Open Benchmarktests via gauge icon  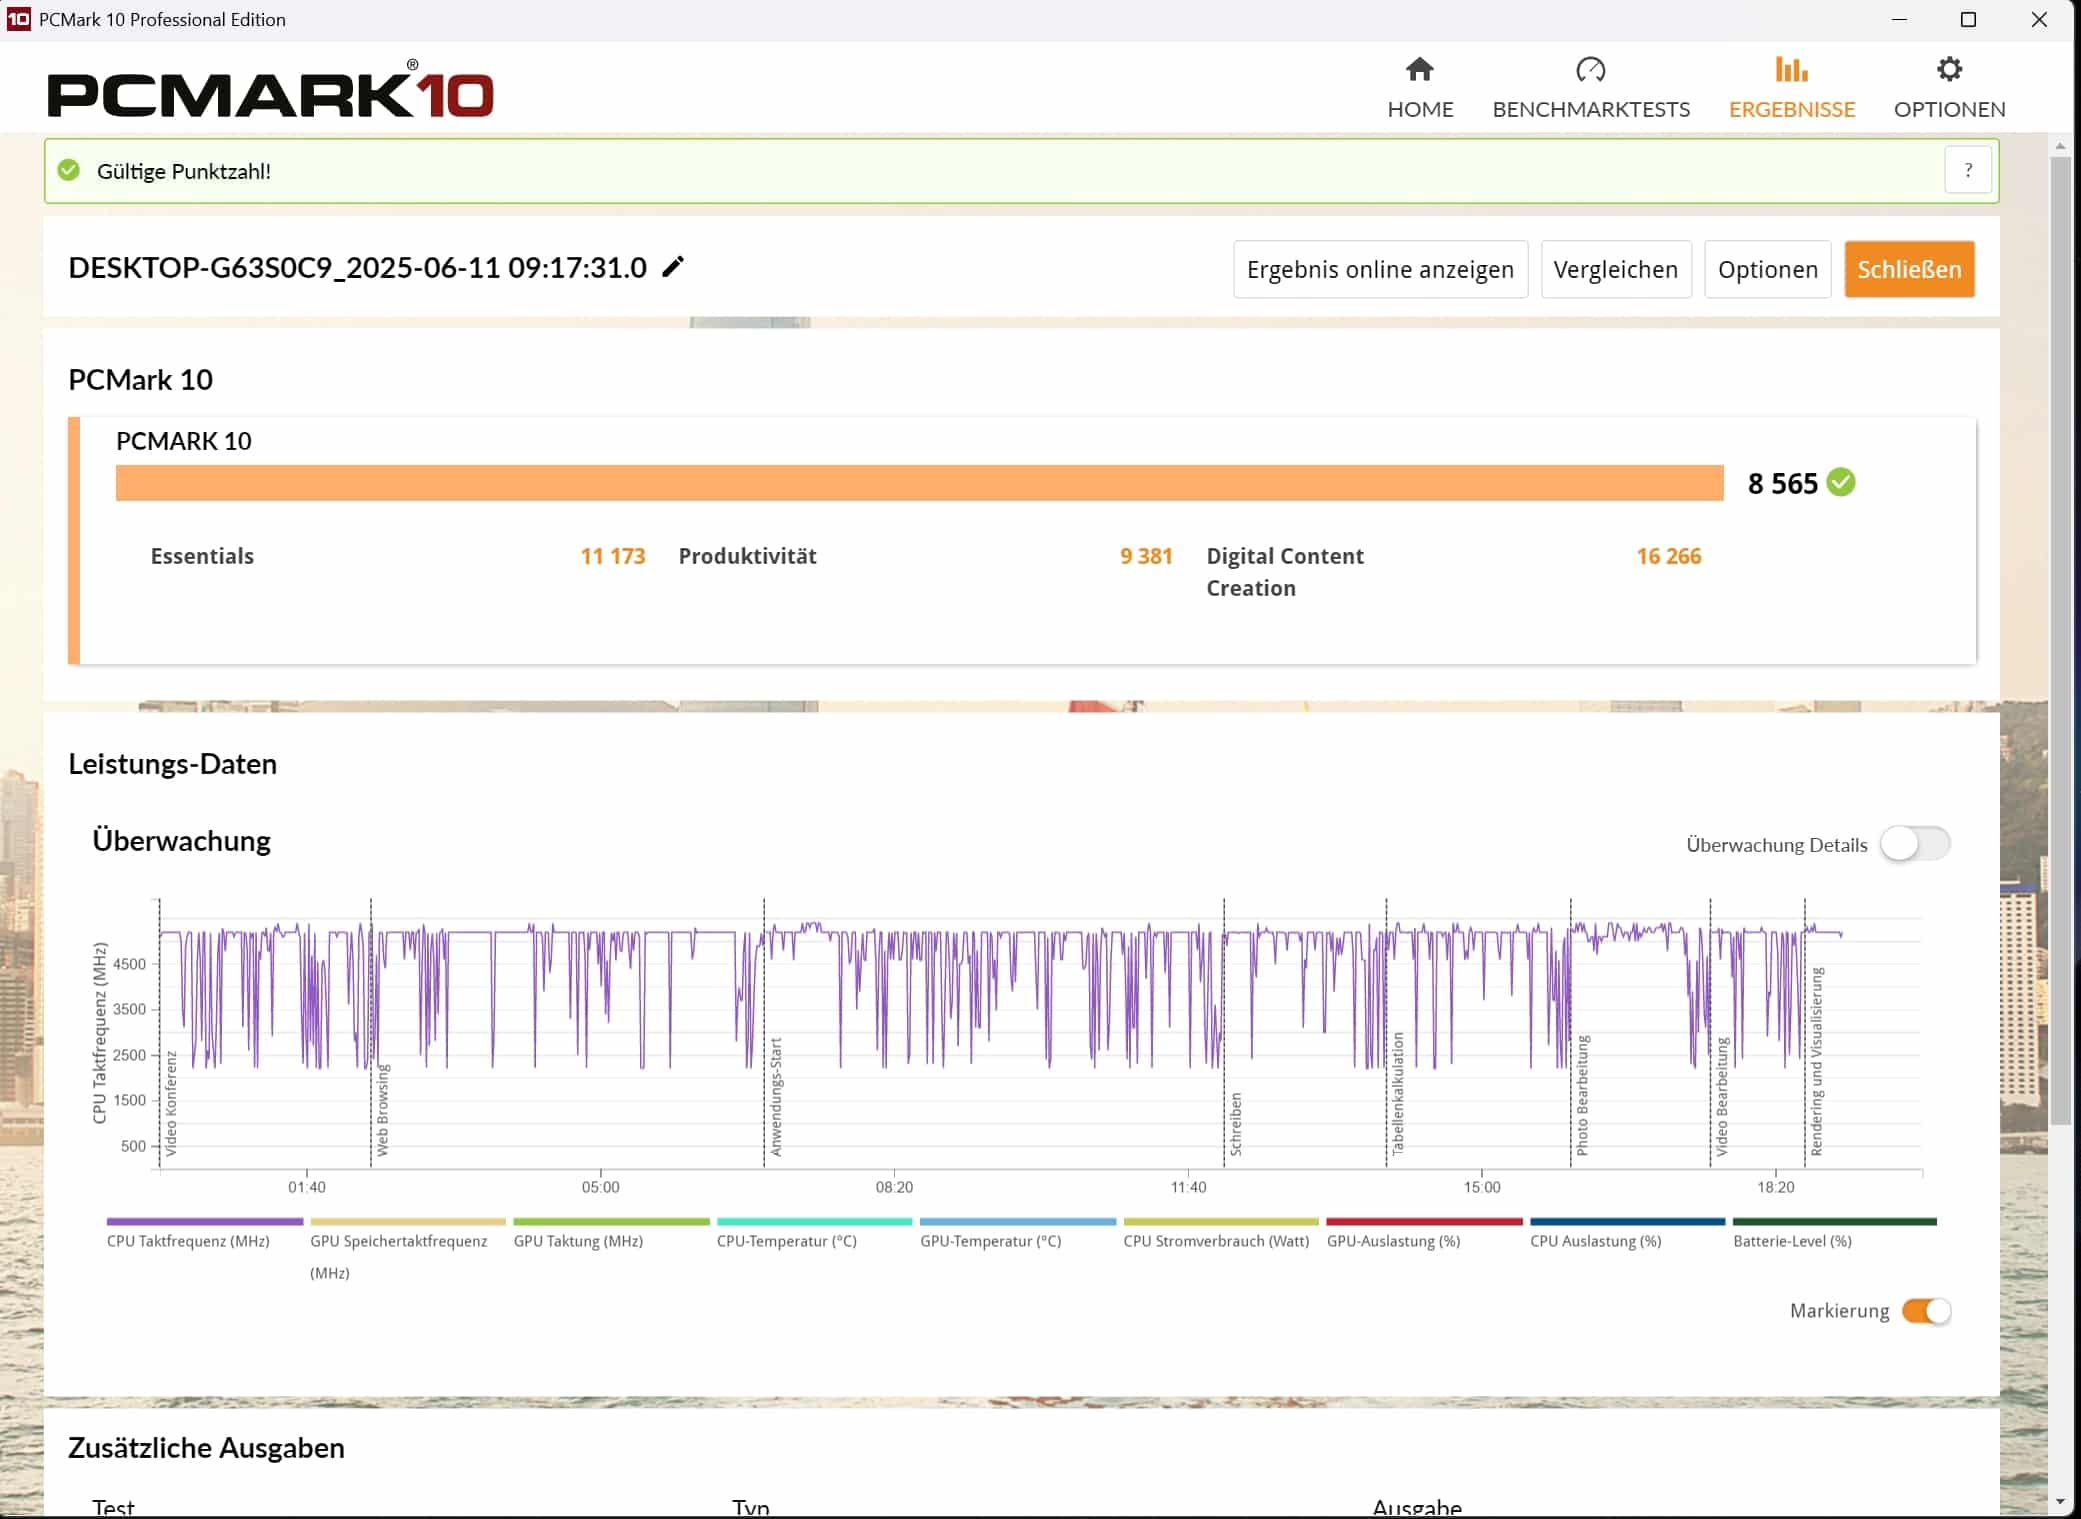pos(1590,70)
